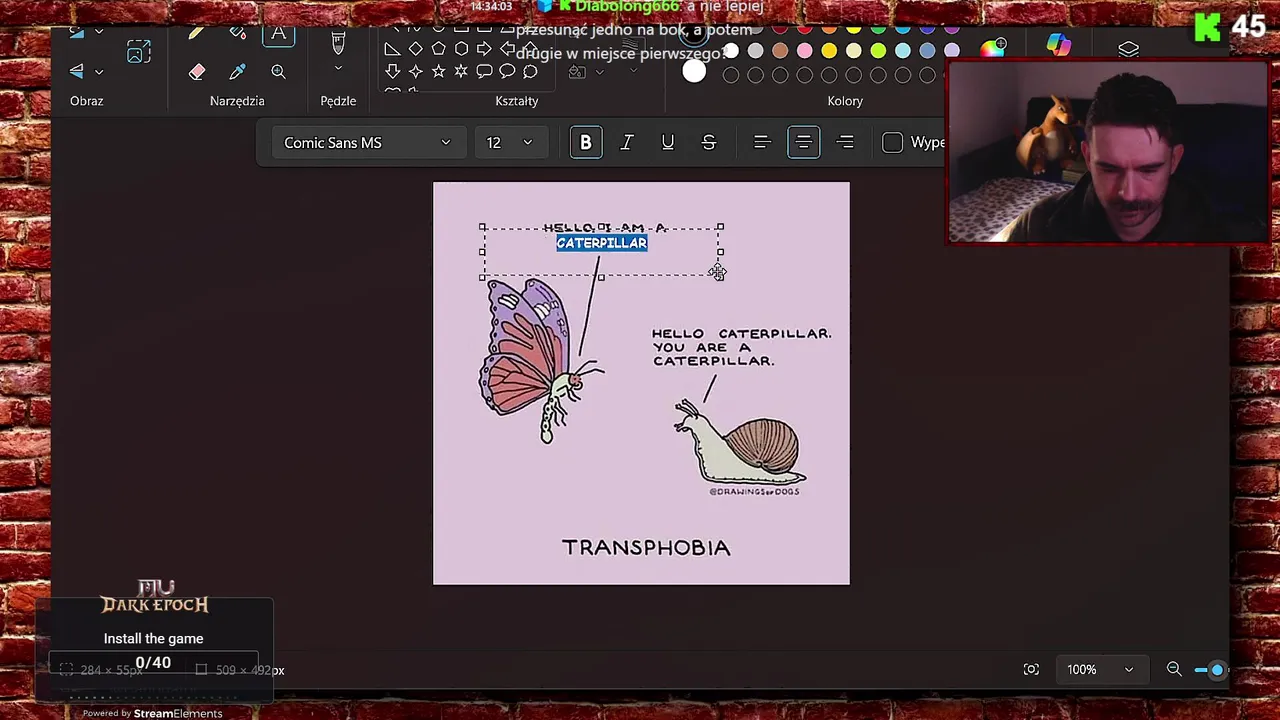Viewport: 1280px width, 720px height.
Task: Click the Pędzle group label
Action: click(338, 101)
